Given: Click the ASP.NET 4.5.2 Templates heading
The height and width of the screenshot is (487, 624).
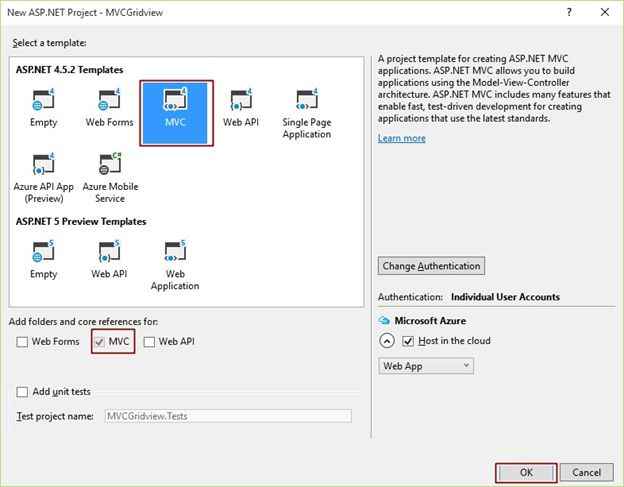Looking at the screenshot, I should click(70, 70).
